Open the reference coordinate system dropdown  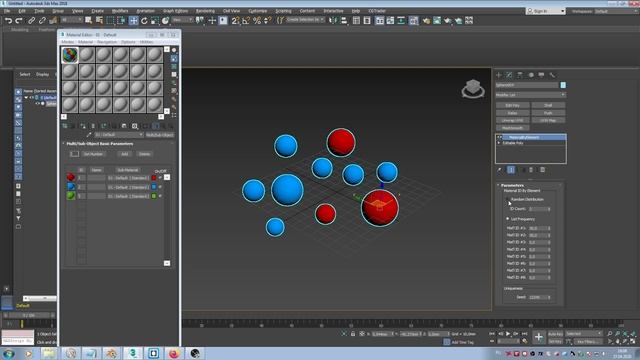coord(182,20)
